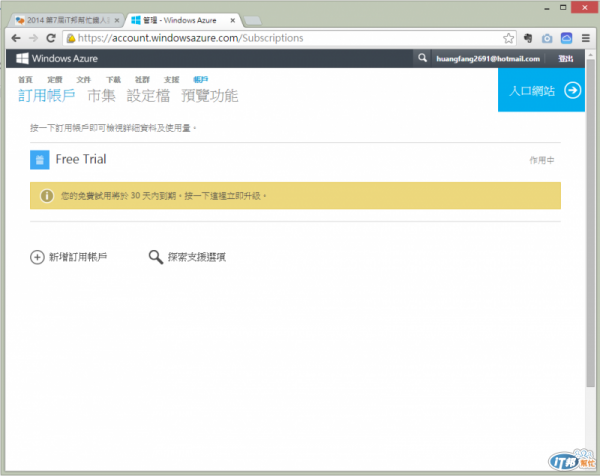
Task: Click the Windows Azure logo
Action: click(57, 58)
